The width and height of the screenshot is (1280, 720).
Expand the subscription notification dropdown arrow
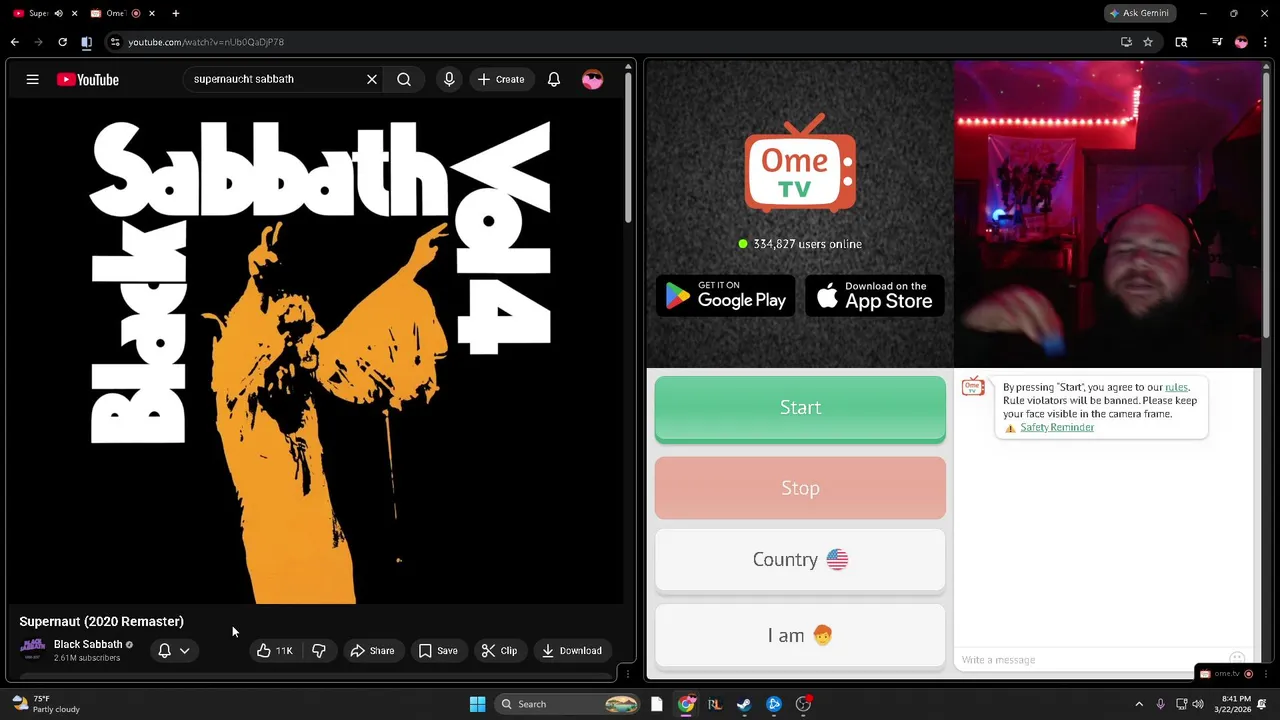(x=185, y=651)
